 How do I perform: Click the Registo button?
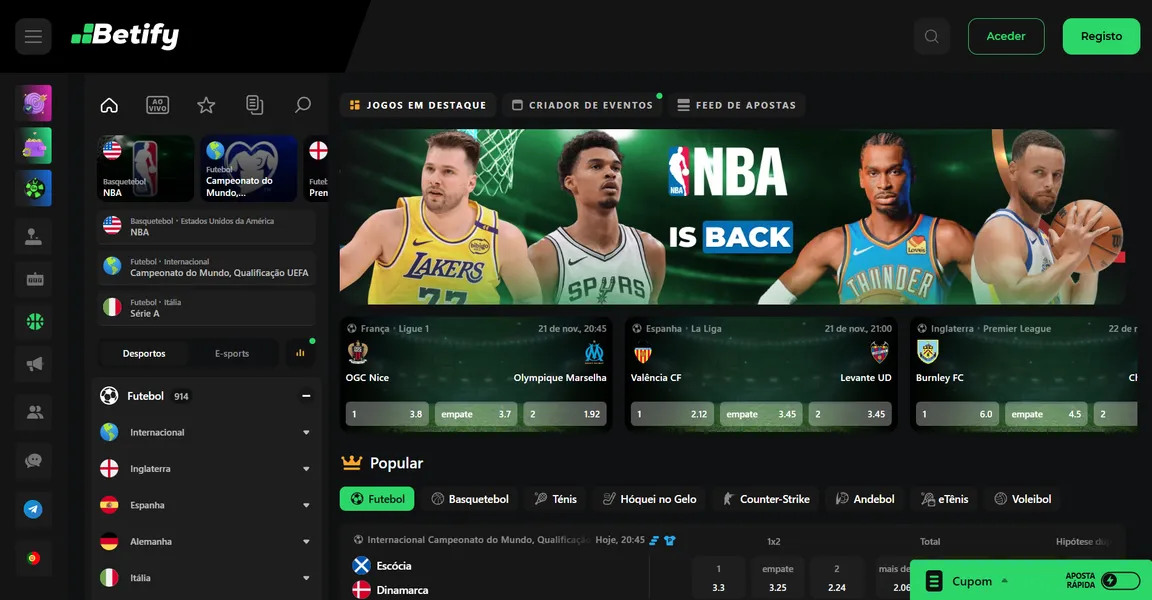[1101, 37]
